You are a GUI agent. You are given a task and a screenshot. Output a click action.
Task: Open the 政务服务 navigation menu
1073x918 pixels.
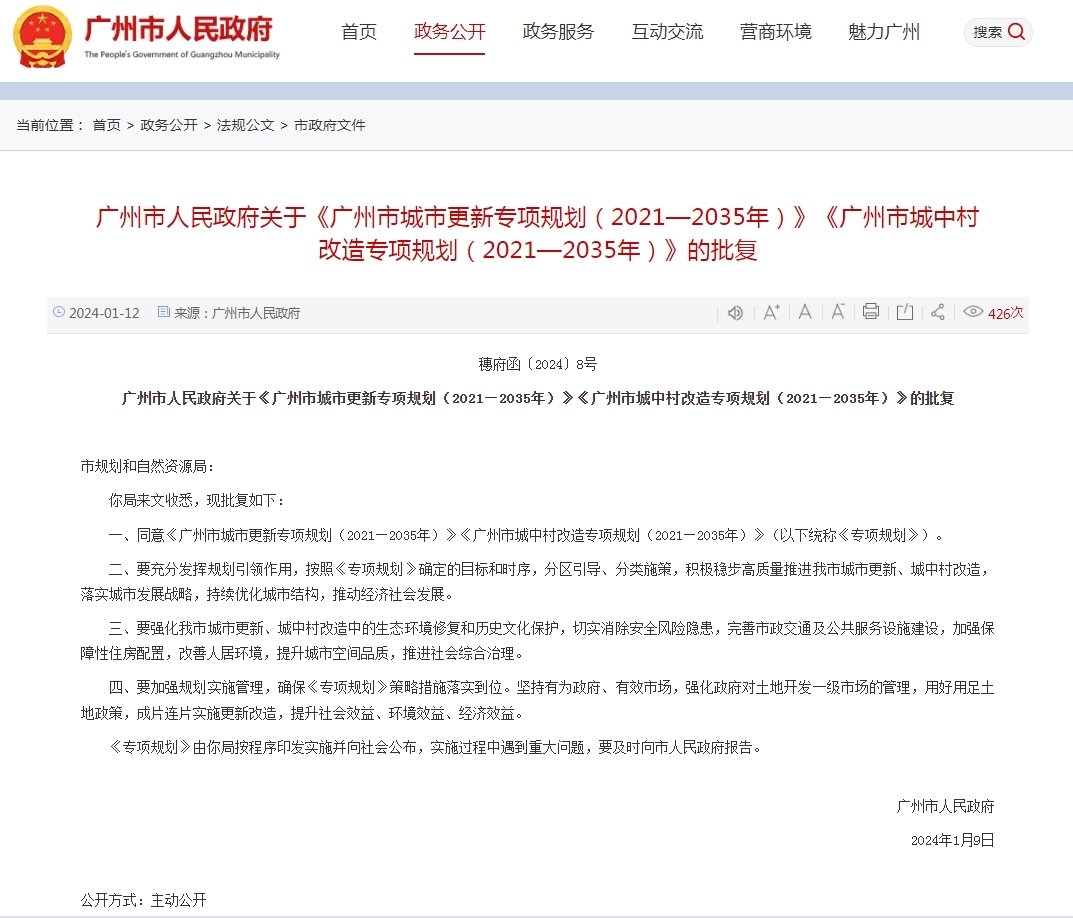point(557,31)
